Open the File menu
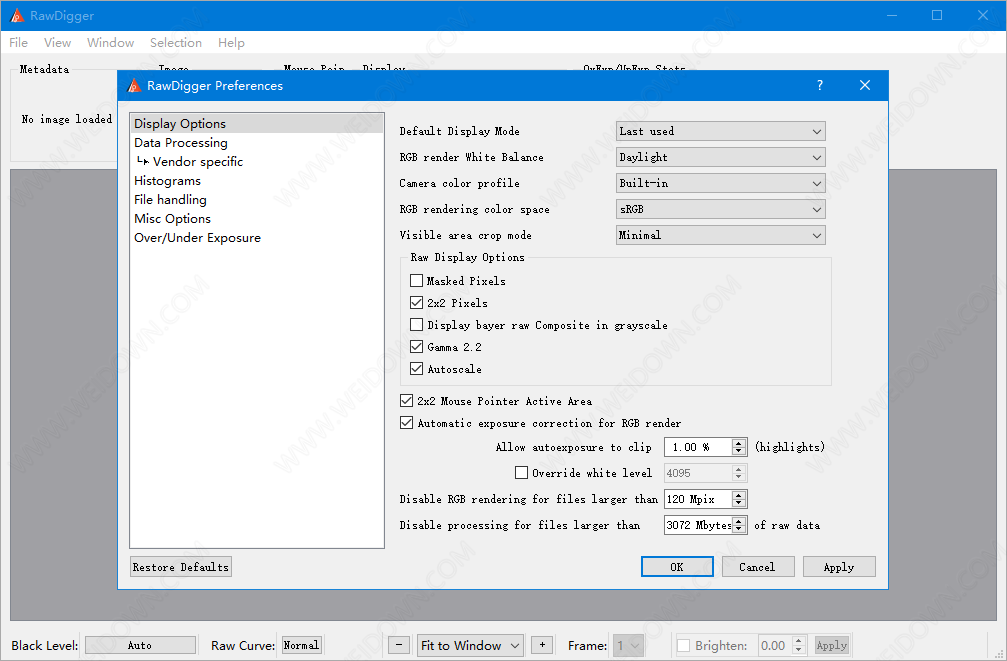 coord(18,42)
